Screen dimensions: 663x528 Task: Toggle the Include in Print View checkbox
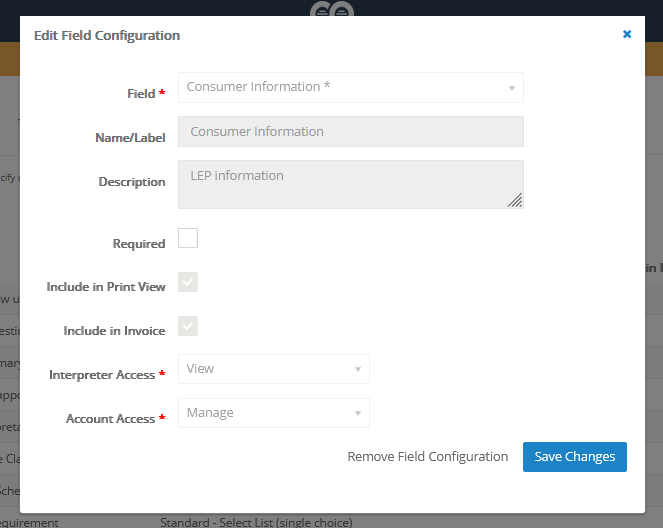click(188, 282)
